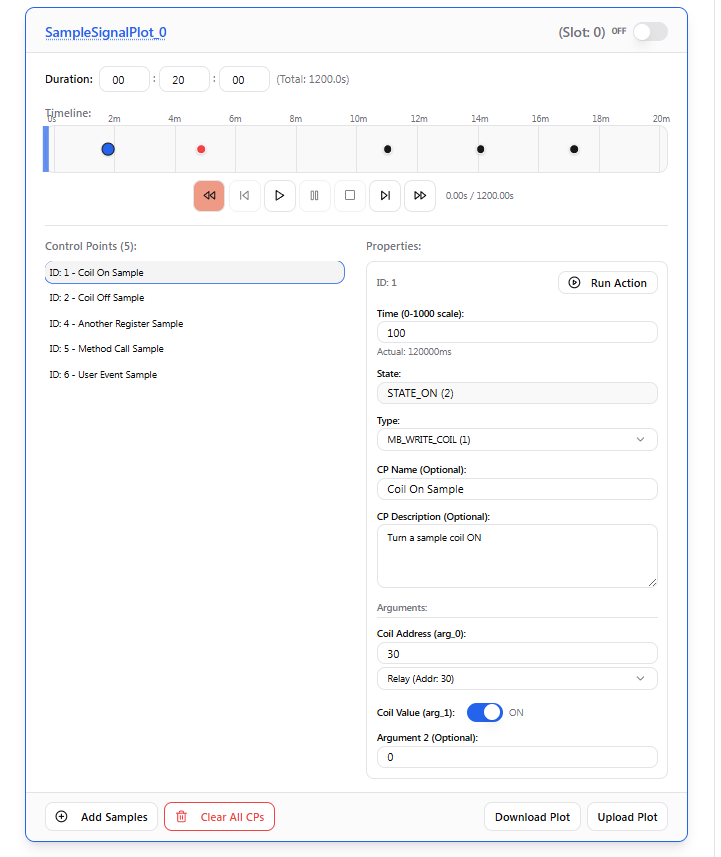
Task: Select Method Call Sample in list
Action: [106, 349]
